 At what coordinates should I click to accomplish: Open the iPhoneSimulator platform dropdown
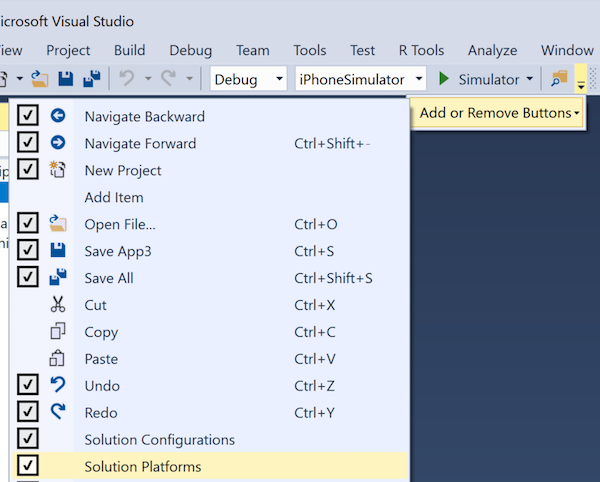[362, 79]
